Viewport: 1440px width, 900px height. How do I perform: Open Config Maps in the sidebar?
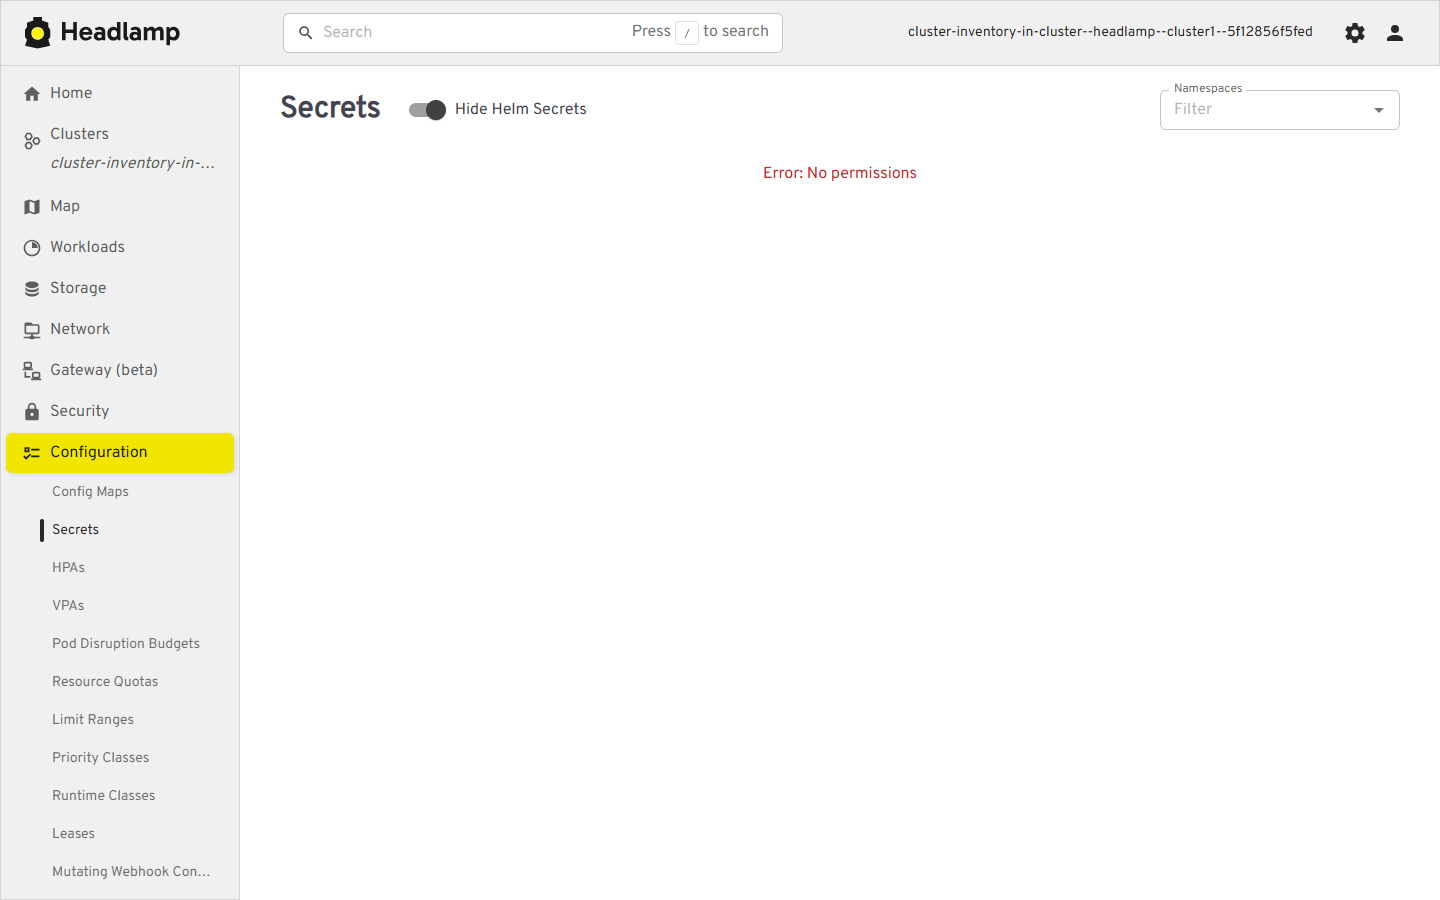point(90,491)
